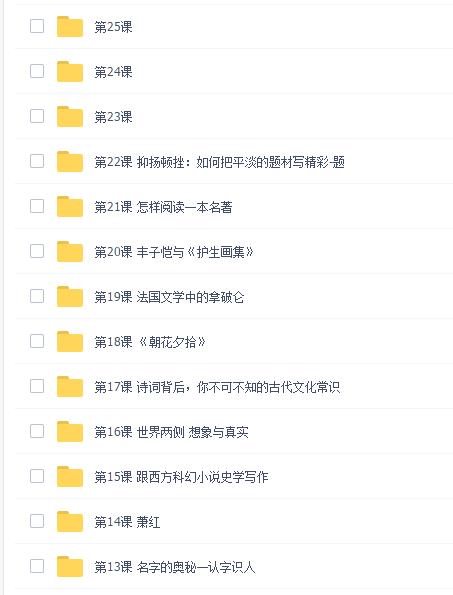Toggle the checkbox beside 第18课《朝花夕拾》

(37, 341)
